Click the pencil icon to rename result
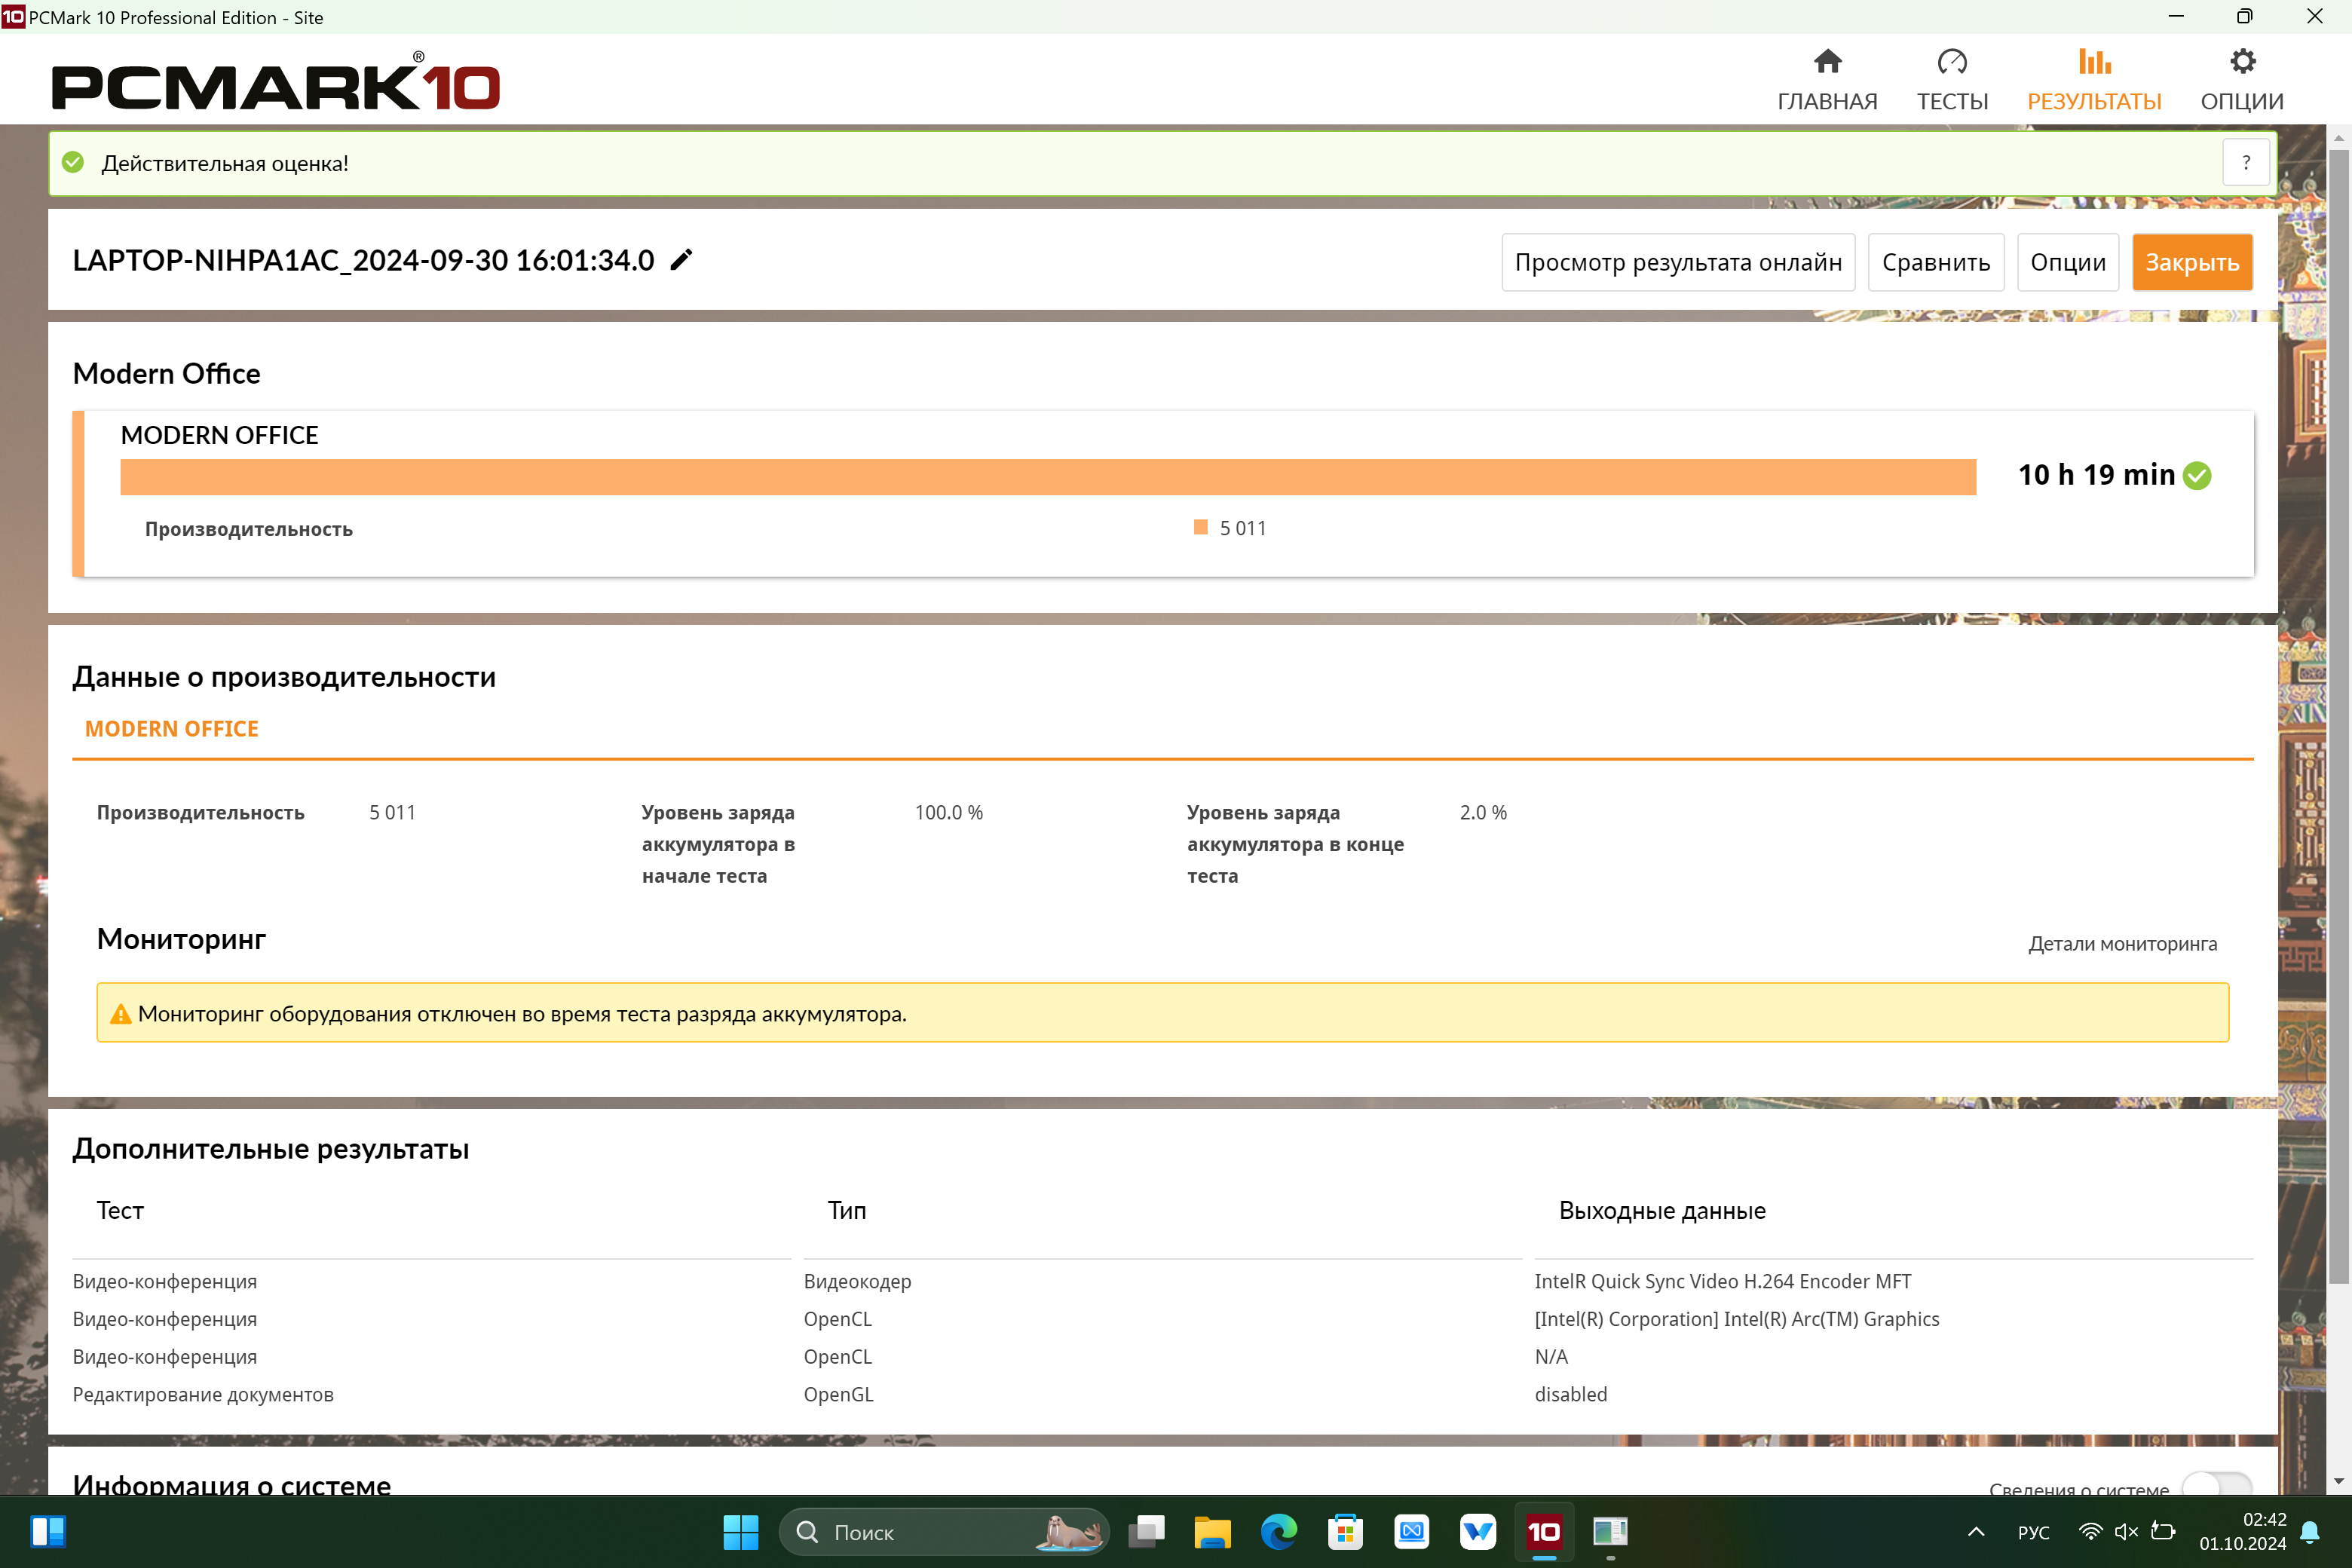Image resolution: width=2352 pixels, height=1568 pixels. pyautogui.click(x=681, y=260)
